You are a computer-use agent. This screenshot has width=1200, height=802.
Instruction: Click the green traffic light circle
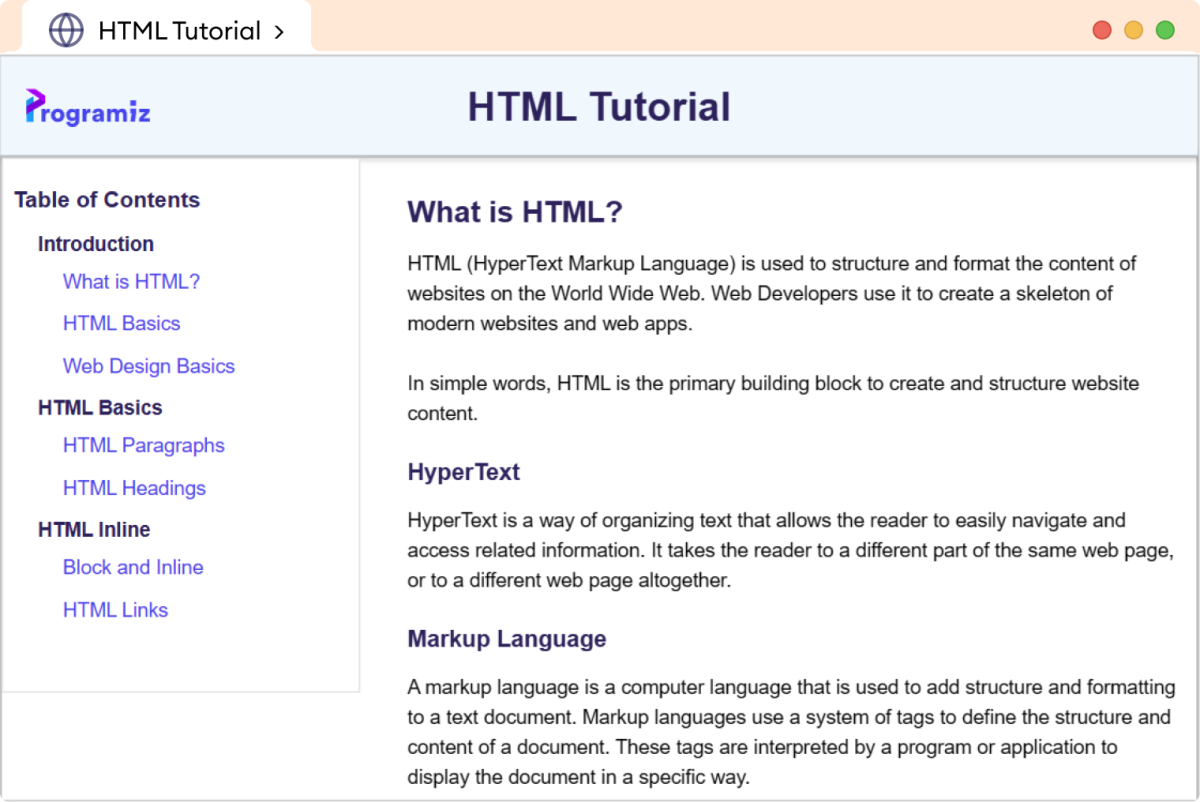(1164, 30)
